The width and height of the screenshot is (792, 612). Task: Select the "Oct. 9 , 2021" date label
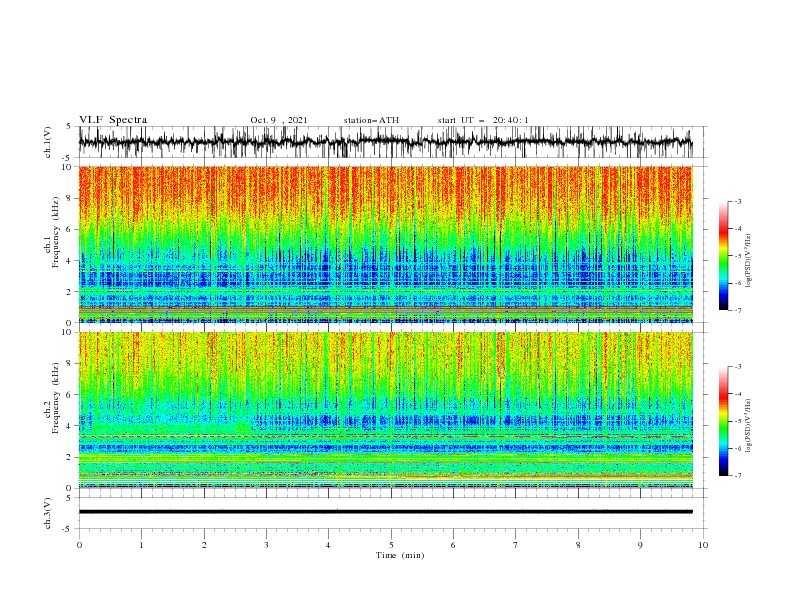pyautogui.click(x=279, y=120)
